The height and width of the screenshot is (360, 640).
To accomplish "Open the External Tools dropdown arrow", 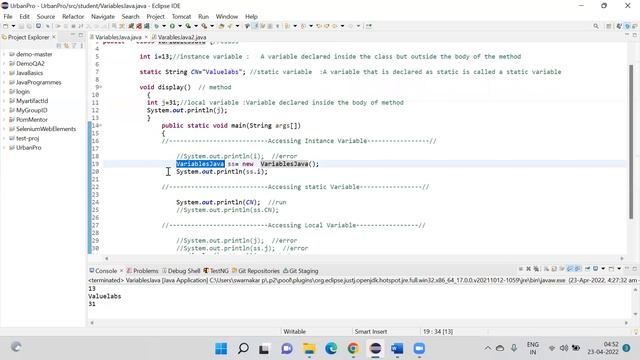I will [x=212, y=26].
